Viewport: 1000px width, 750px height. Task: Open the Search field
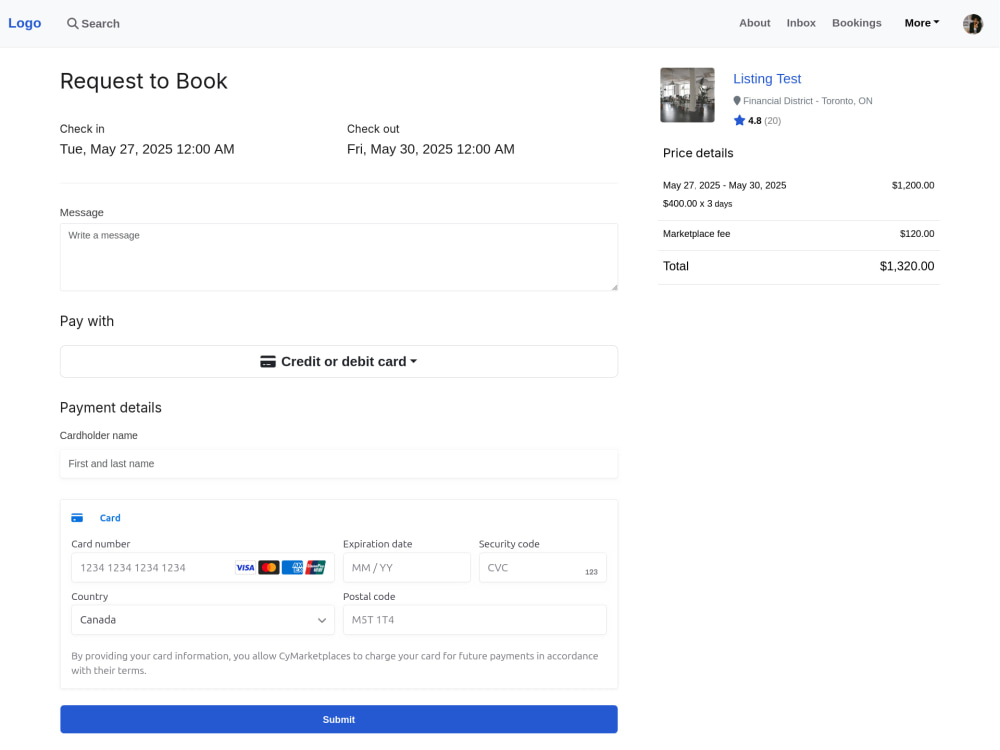(x=93, y=24)
